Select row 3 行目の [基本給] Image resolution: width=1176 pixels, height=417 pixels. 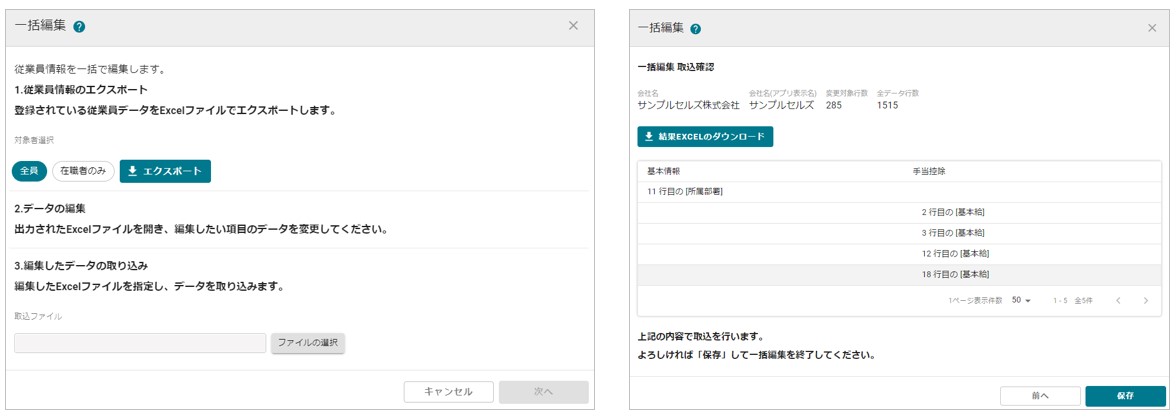[x=899, y=233]
